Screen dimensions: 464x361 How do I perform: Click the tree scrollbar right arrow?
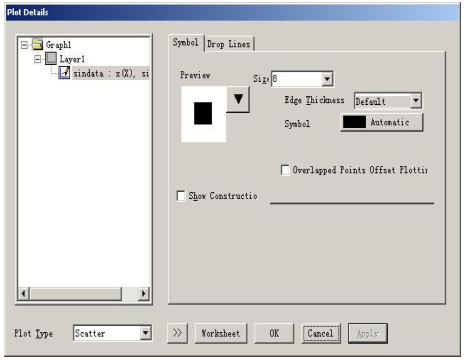click(144, 294)
